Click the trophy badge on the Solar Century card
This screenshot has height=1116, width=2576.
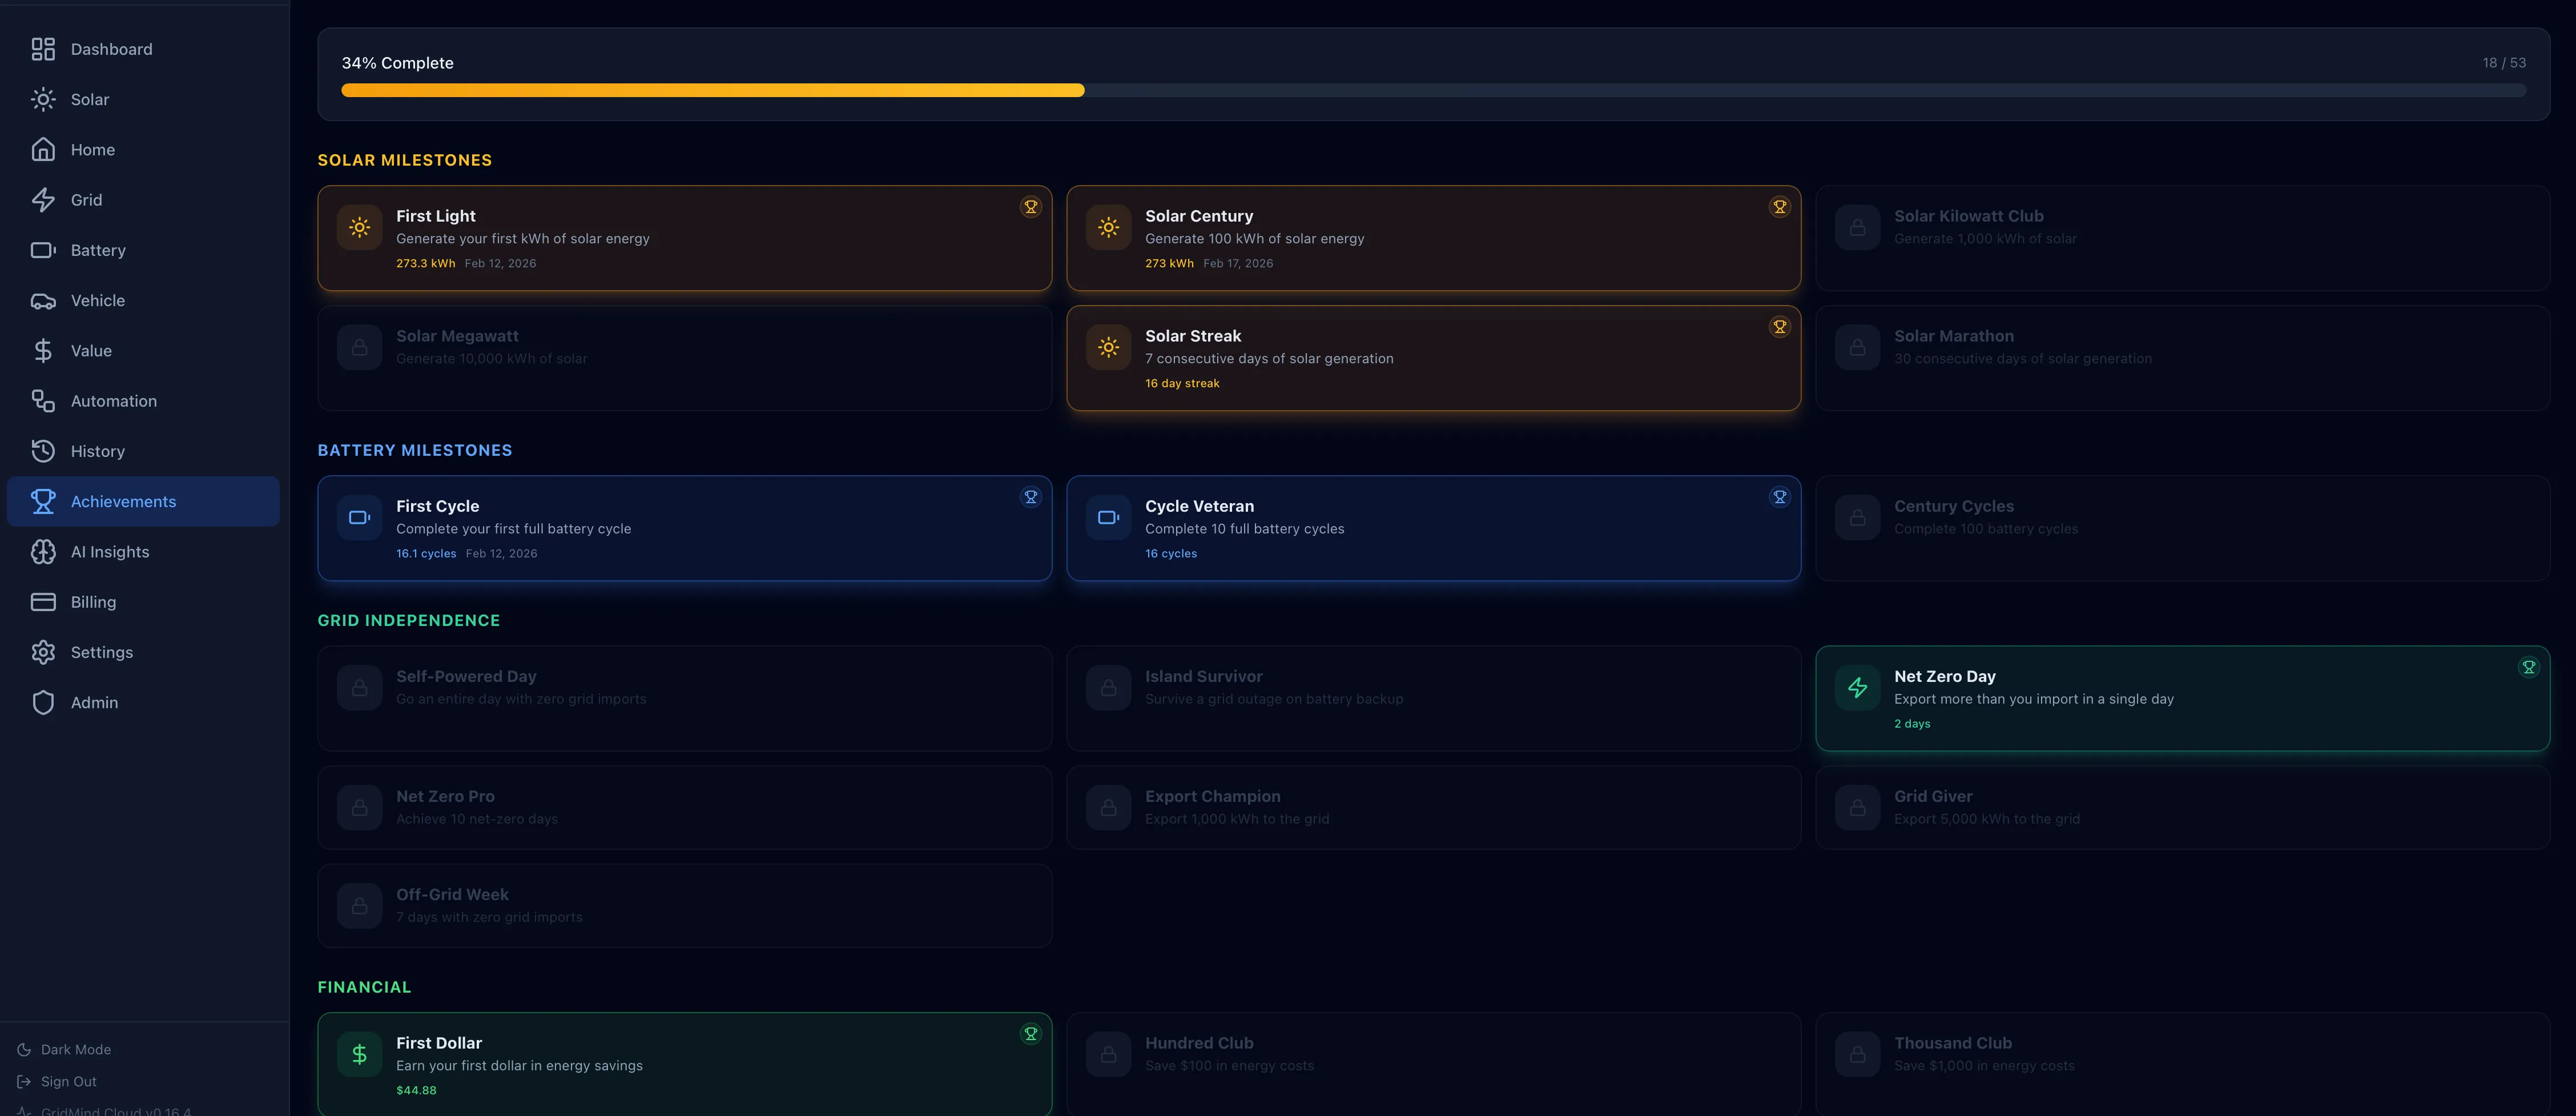coord(1779,207)
